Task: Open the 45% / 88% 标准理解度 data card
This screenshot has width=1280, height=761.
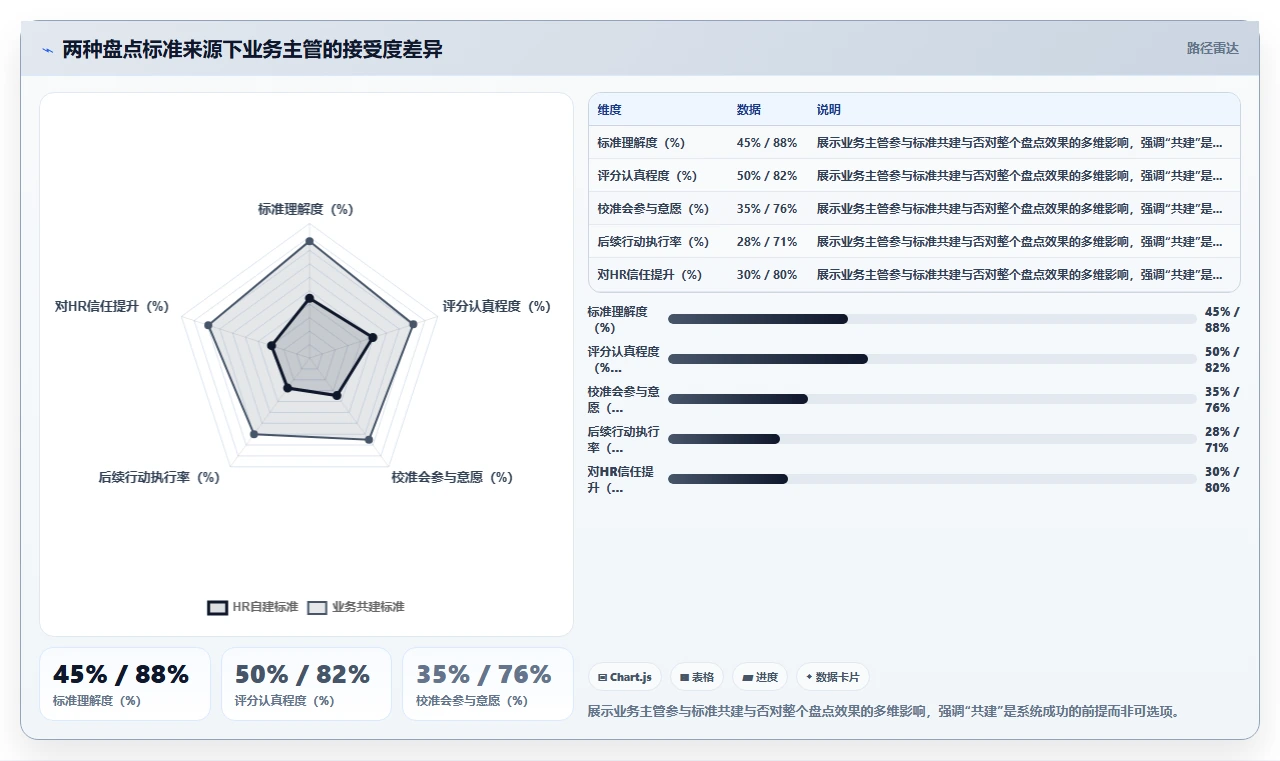Action: coord(125,684)
